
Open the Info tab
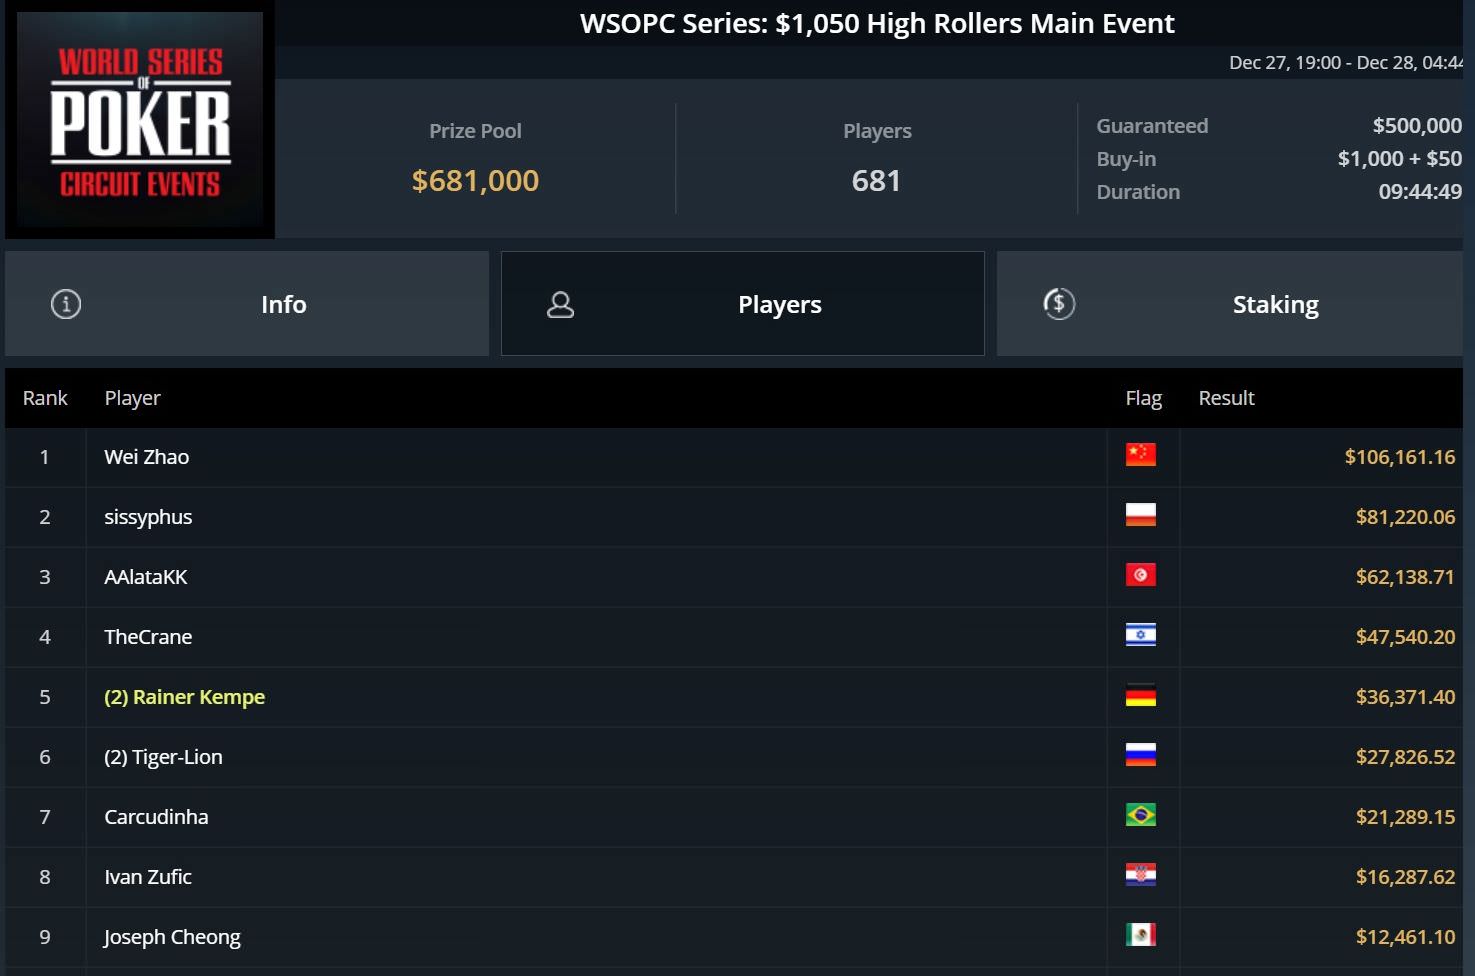tap(247, 304)
